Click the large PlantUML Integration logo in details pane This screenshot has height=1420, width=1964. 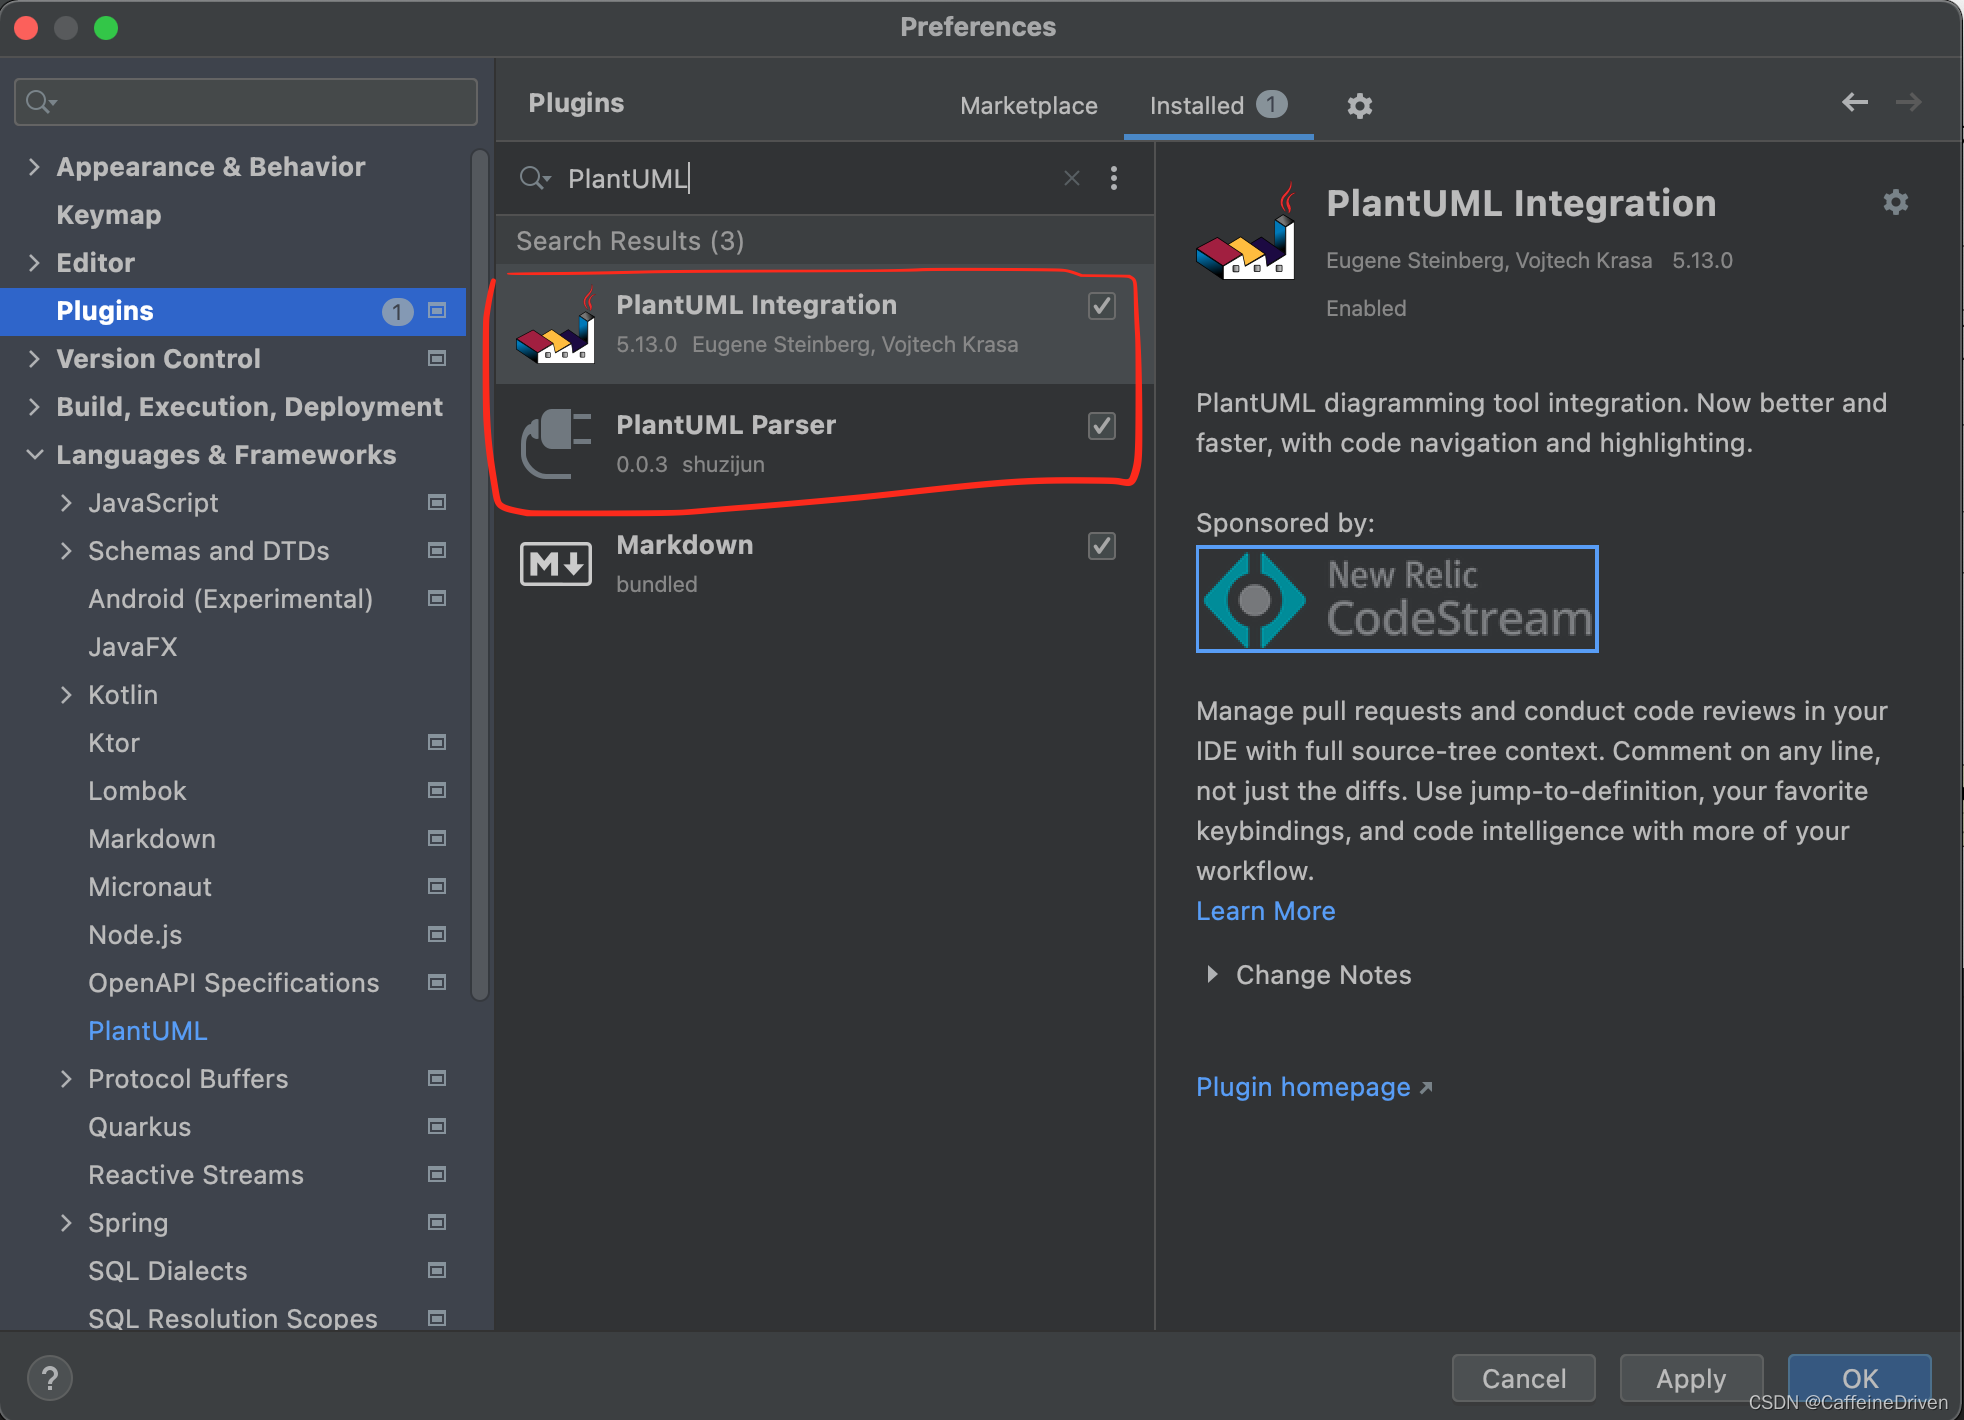[1246, 232]
